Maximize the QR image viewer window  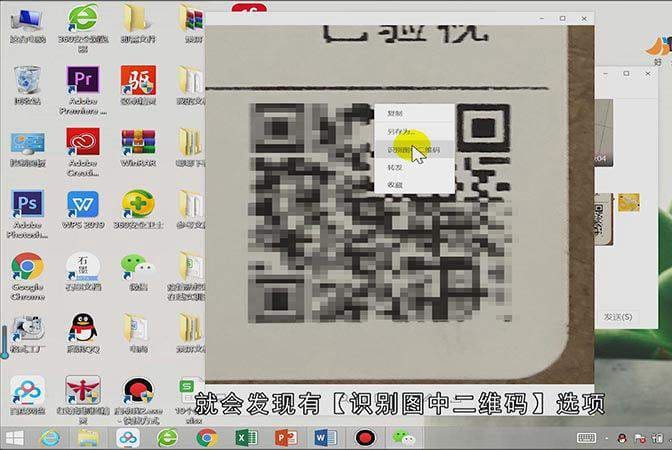click(563, 18)
